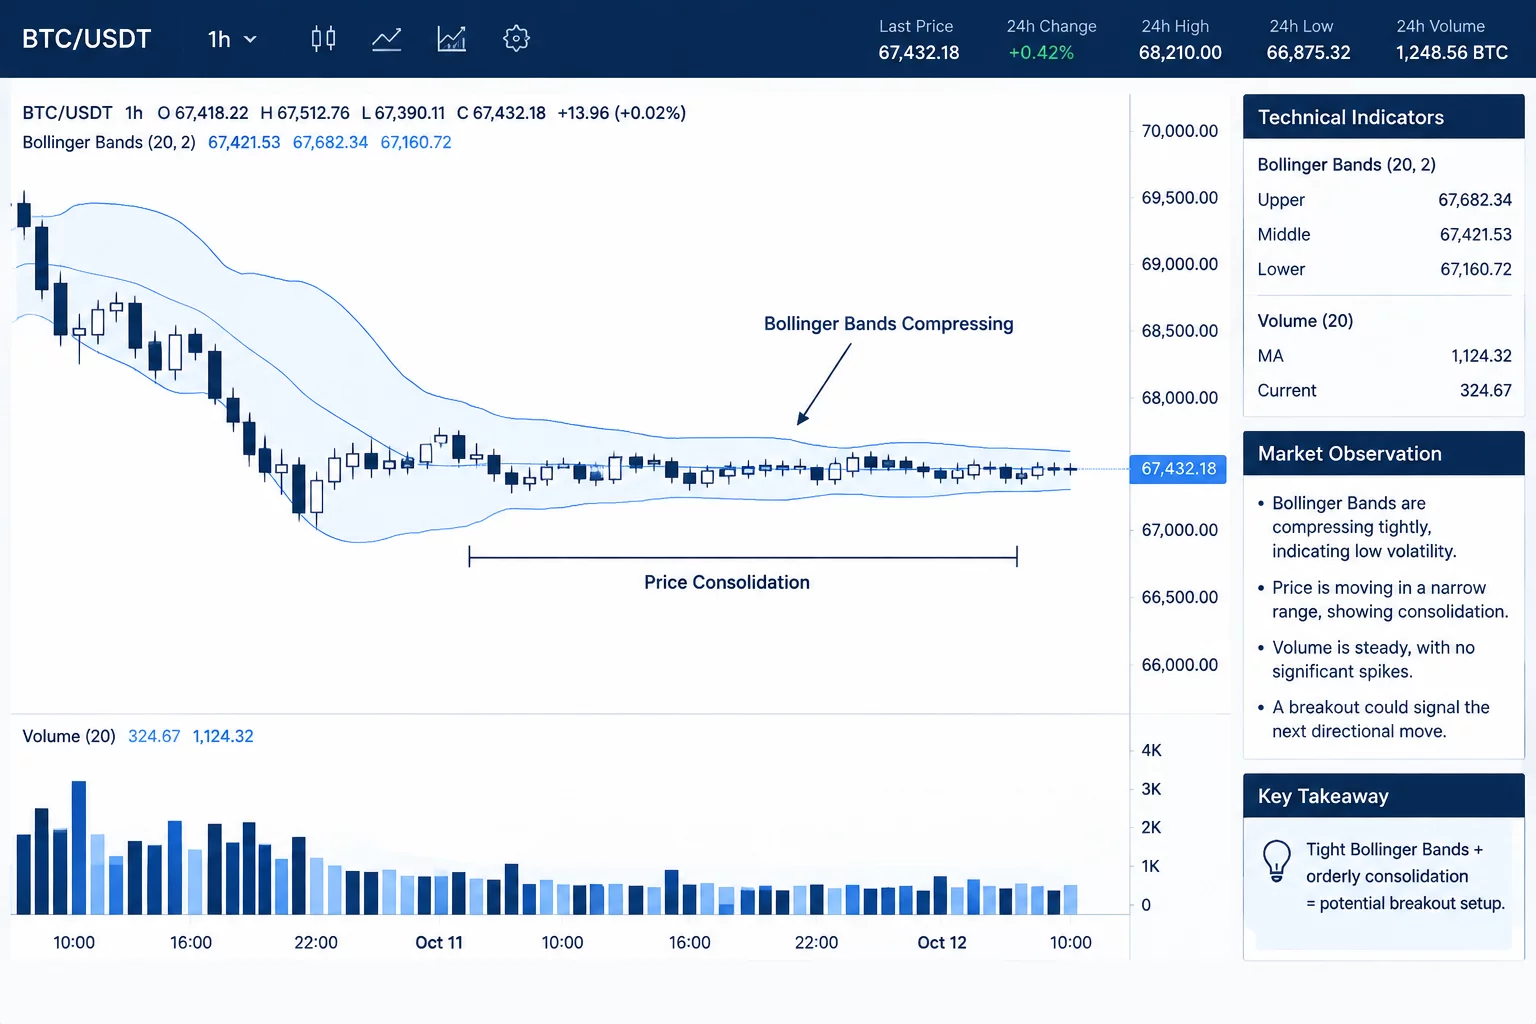Select the Lower band row in indicators panel
1536x1024 pixels.
pyautogui.click(x=1384, y=270)
